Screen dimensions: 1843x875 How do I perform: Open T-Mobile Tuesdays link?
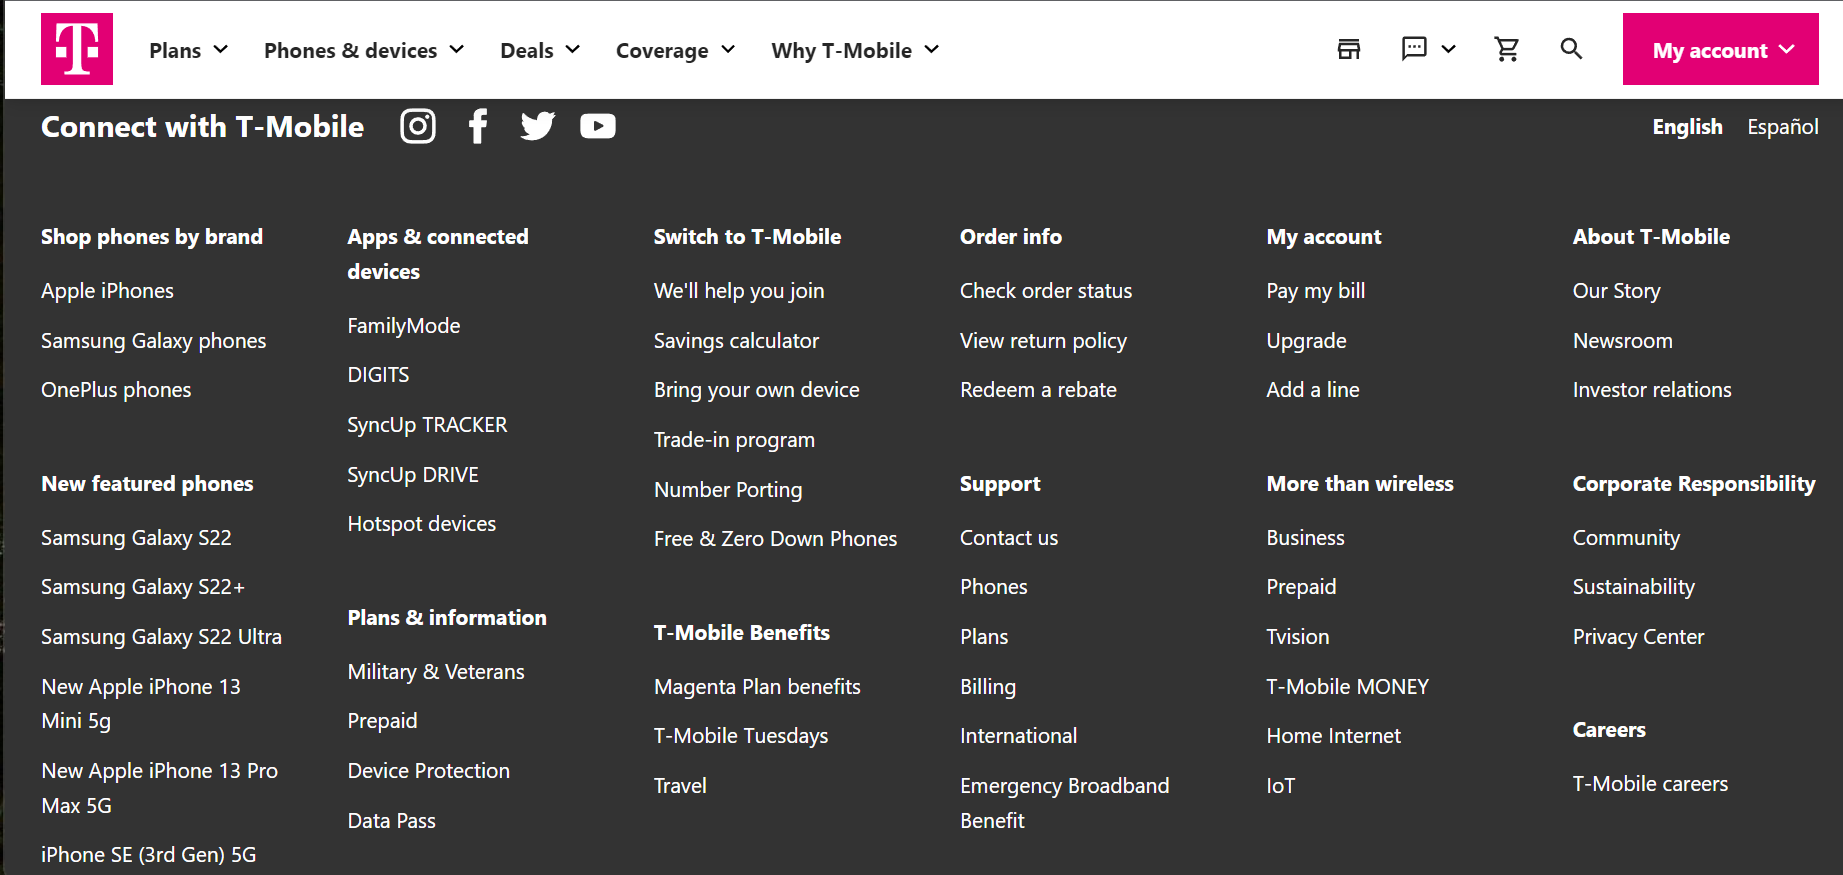point(741,736)
